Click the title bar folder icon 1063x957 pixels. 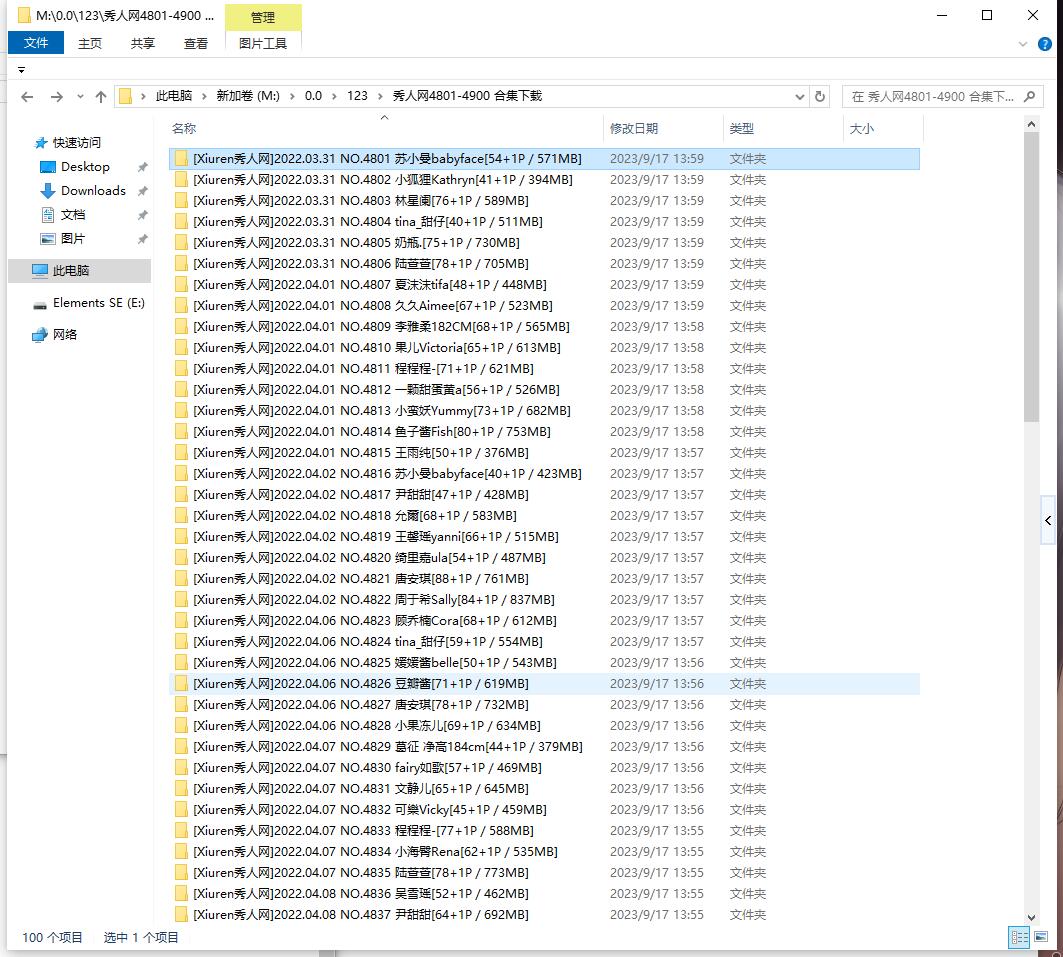[24, 15]
